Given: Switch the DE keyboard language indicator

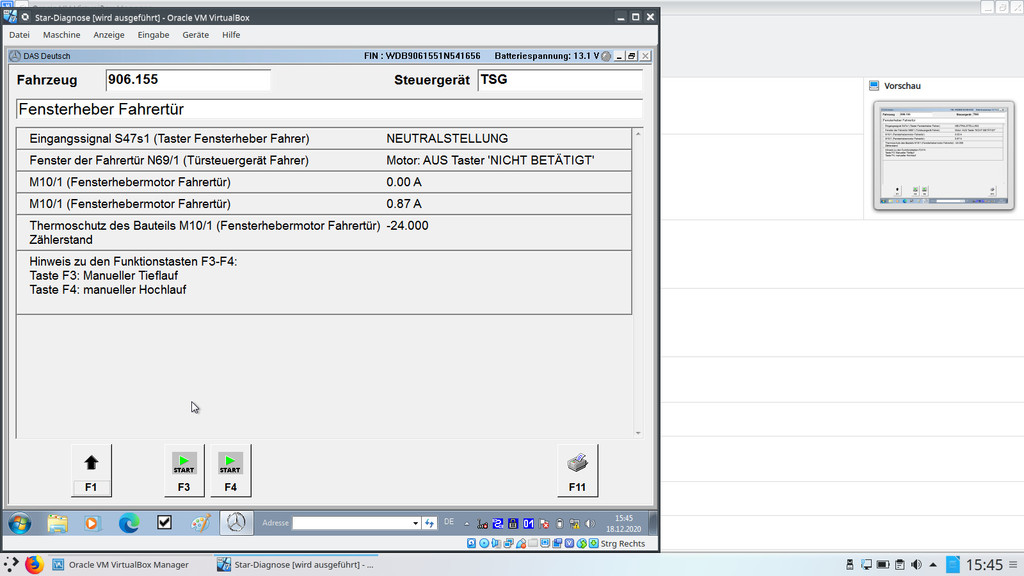Looking at the screenshot, I should tap(449, 522).
